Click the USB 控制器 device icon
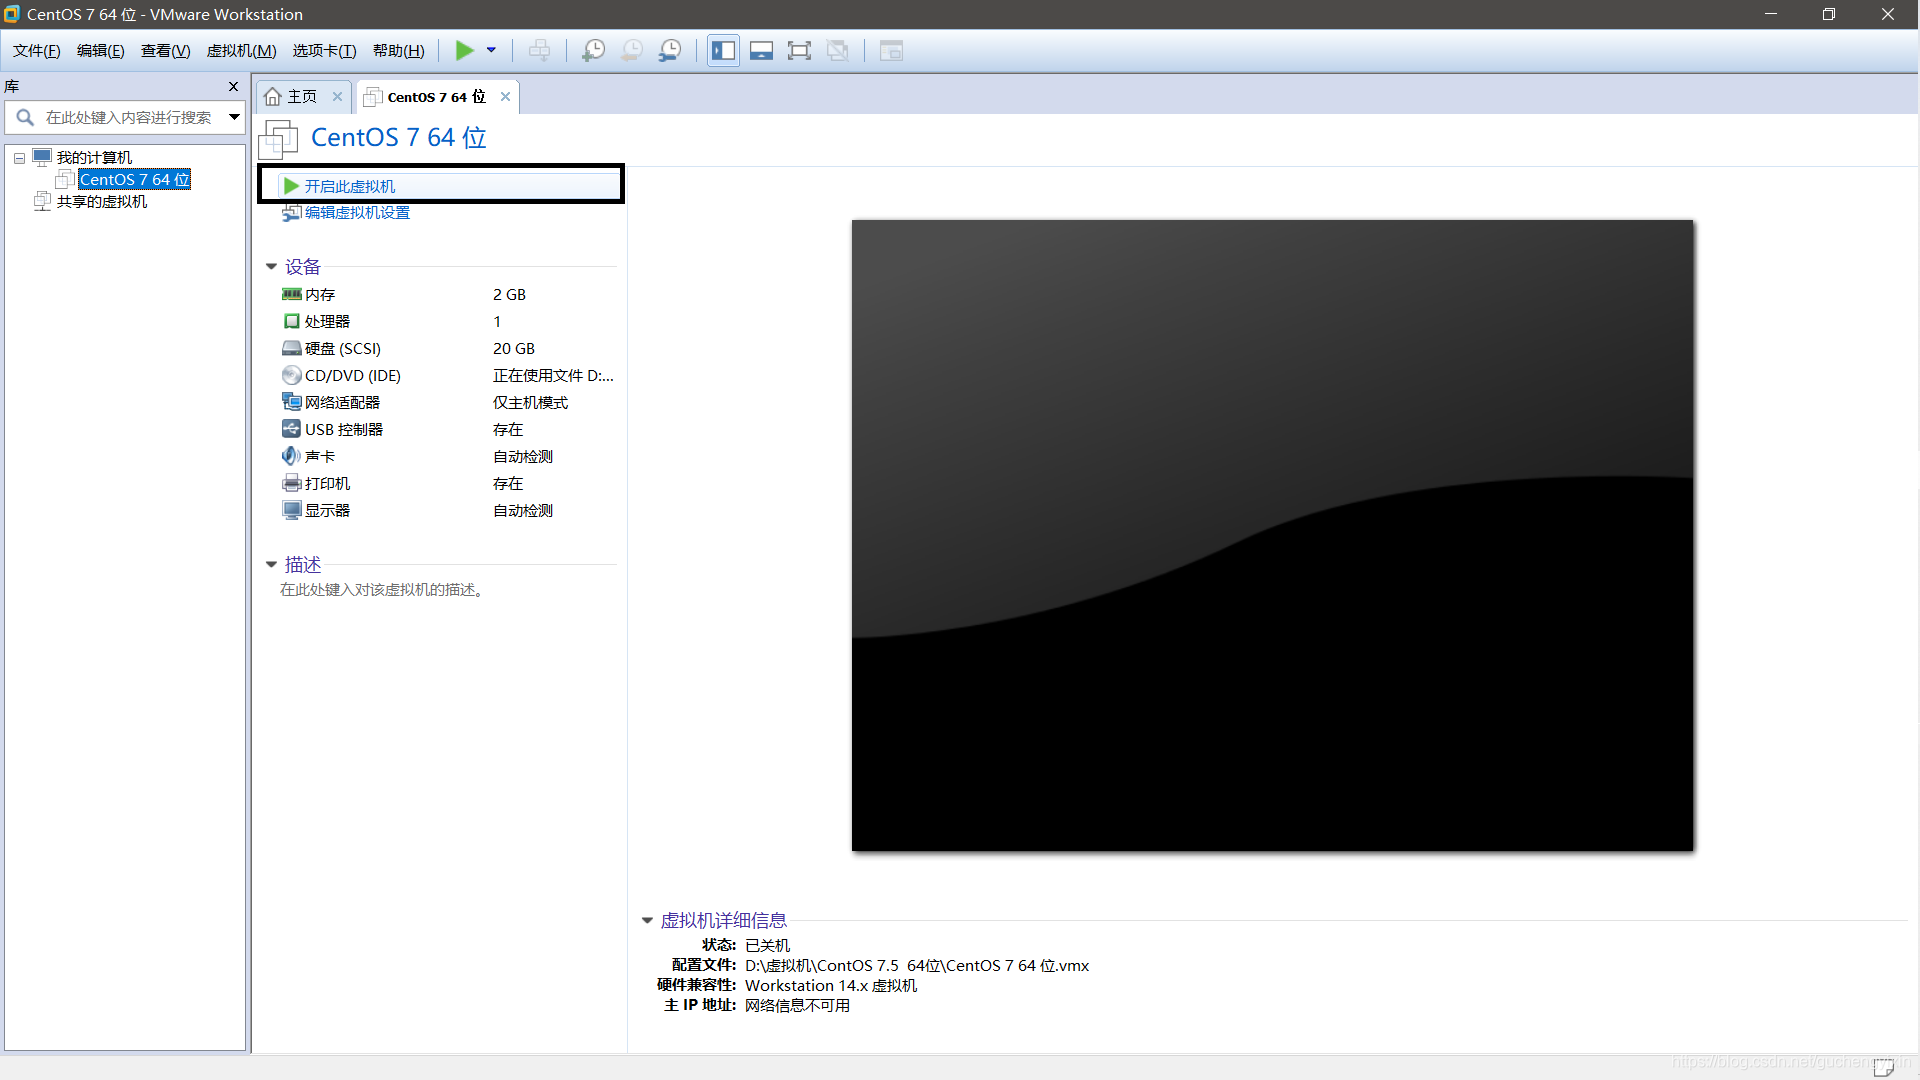The height and width of the screenshot is (1080, 1920). (291, 429)
